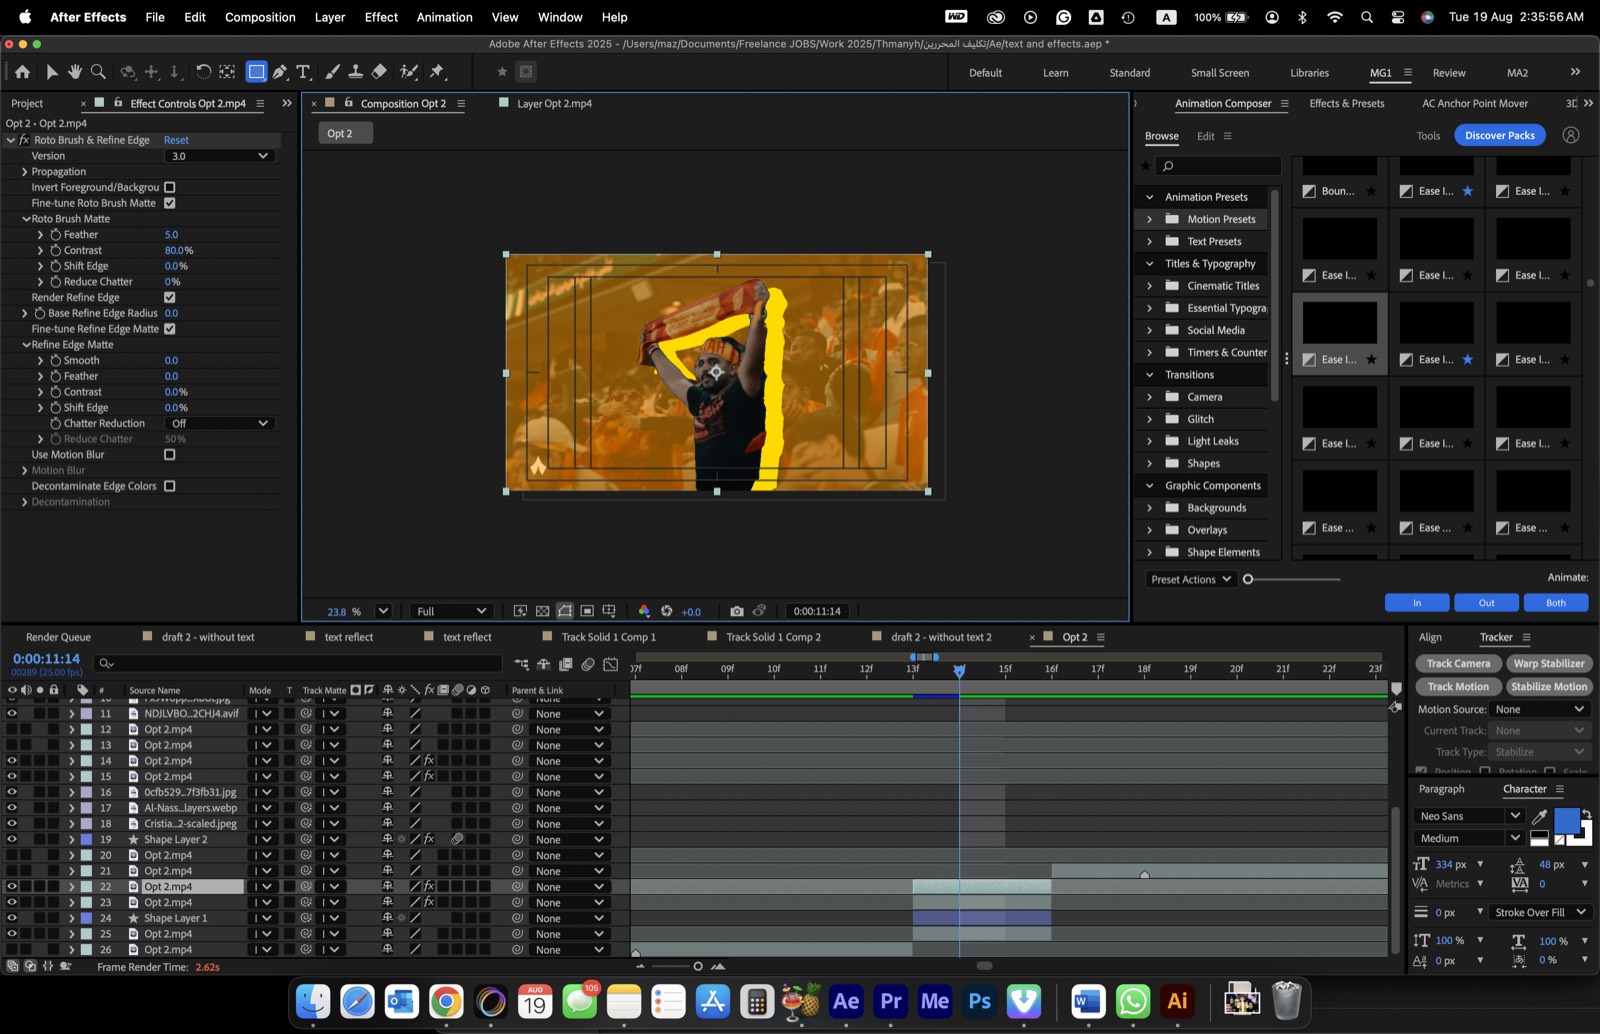
Task: Enable Decontaminate Edge Colors checkbox
Action: 170,486
